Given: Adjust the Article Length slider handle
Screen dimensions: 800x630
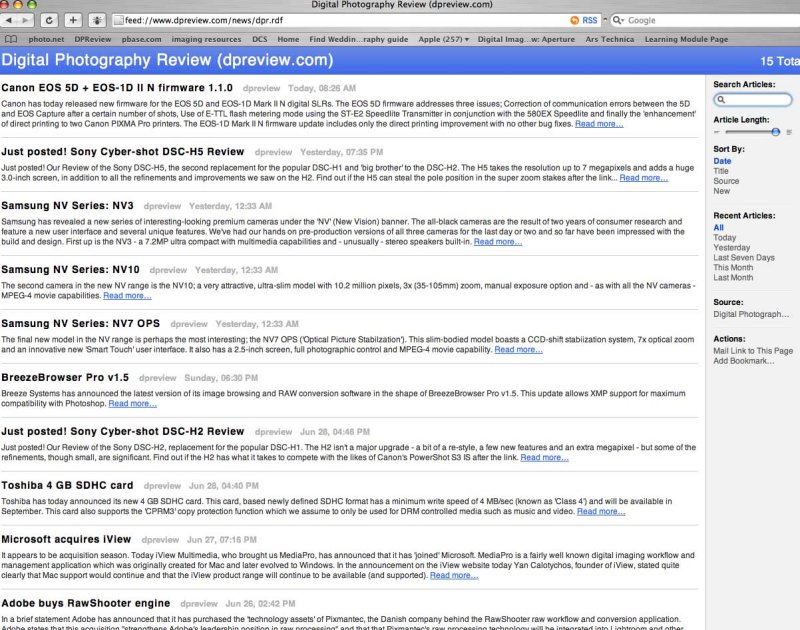Looking at the screenshot, I should [x=776, y=132].
